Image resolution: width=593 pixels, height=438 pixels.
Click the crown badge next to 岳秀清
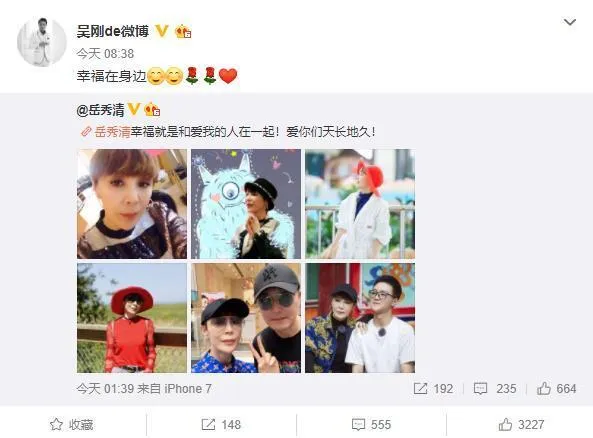coord(152,110)
